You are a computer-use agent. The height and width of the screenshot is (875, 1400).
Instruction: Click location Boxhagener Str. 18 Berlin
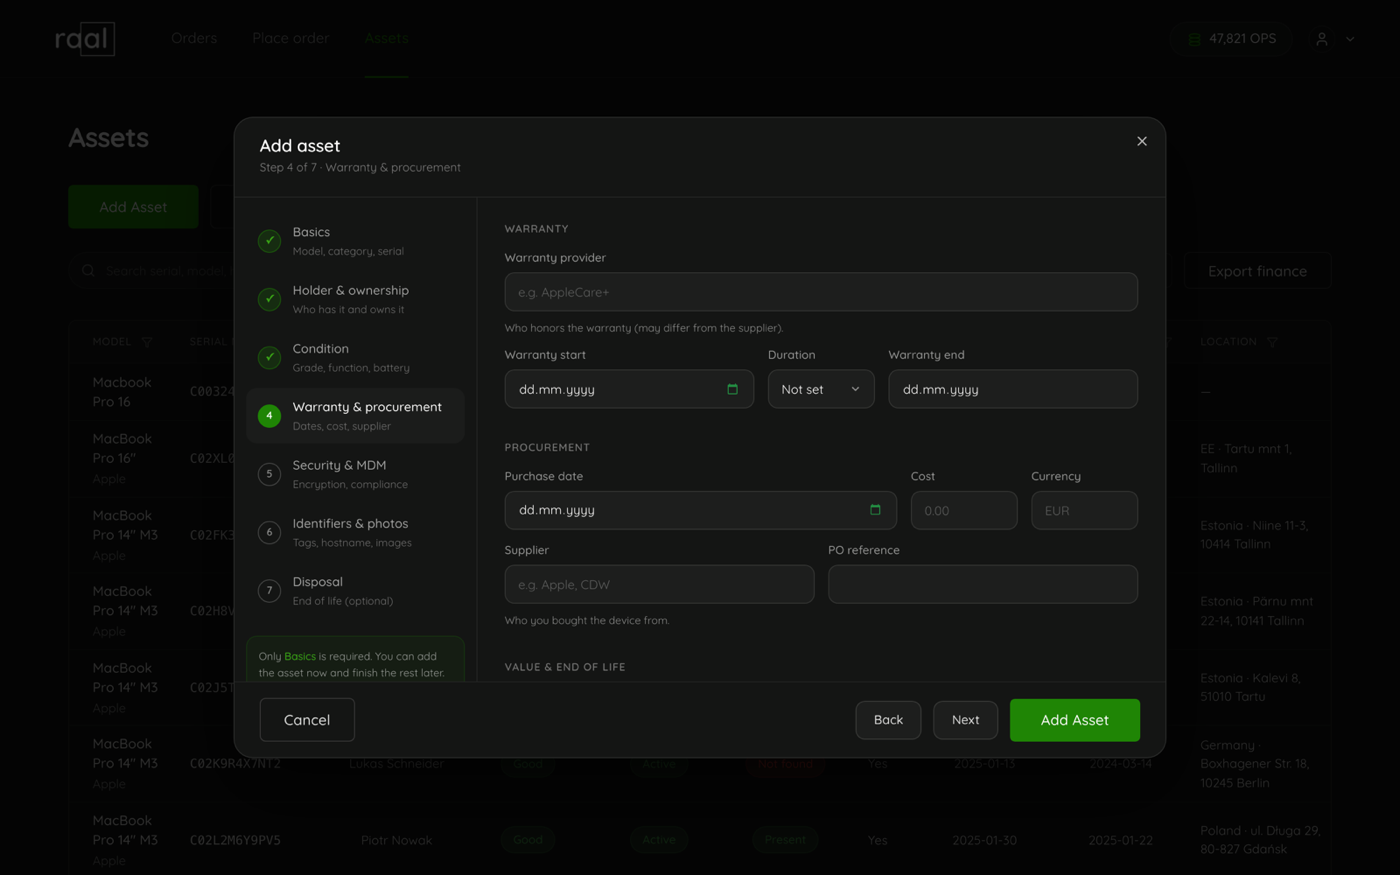pos(1255,764)
